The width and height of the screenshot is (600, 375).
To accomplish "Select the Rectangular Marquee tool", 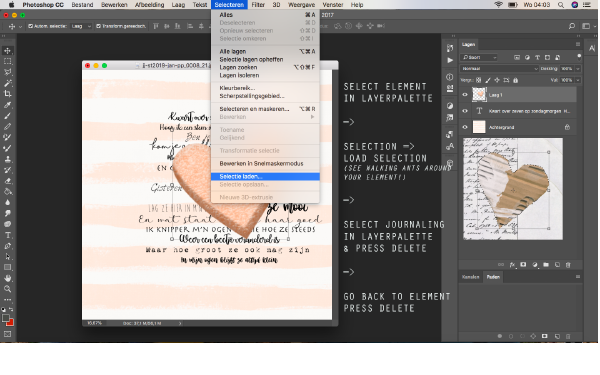I will point(7,61).
